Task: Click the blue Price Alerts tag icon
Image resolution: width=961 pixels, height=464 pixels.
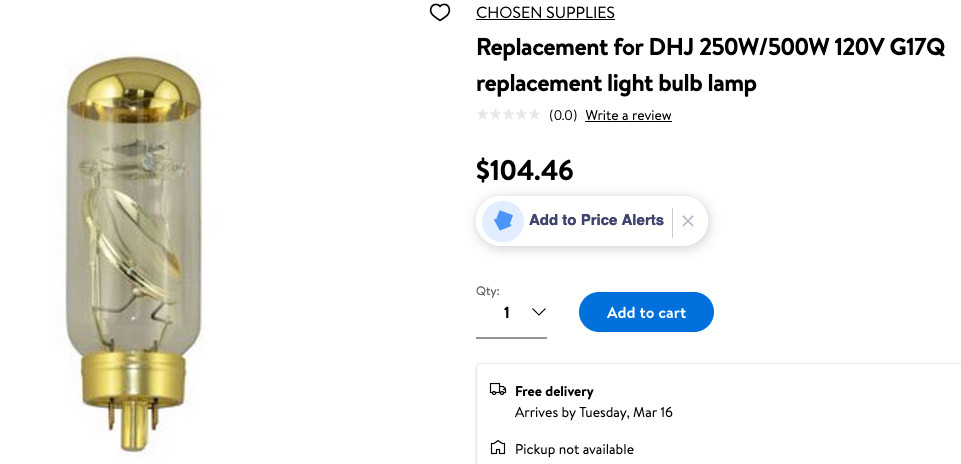Action: [502, 221]
